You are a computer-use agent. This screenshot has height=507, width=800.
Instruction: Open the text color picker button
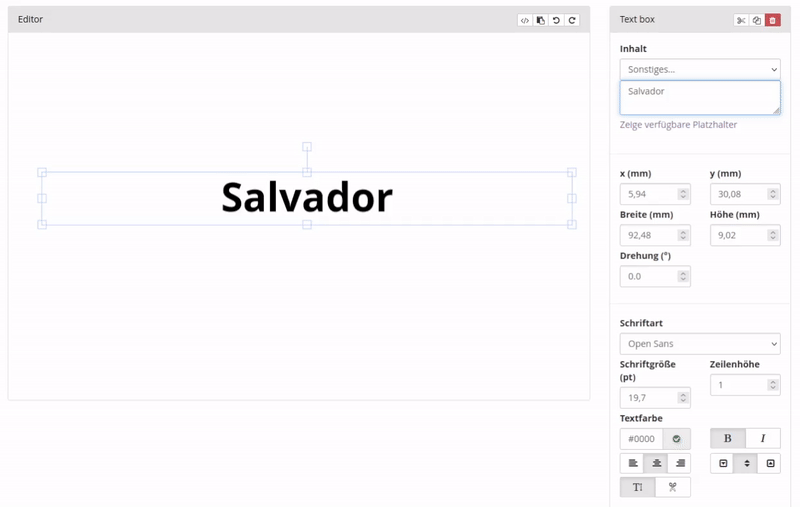677,438
